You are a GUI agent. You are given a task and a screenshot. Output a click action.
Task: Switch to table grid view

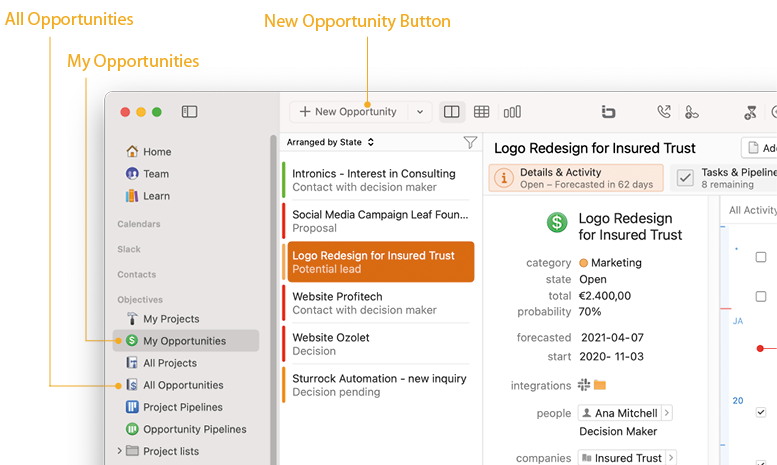click(x=481, y=112)
